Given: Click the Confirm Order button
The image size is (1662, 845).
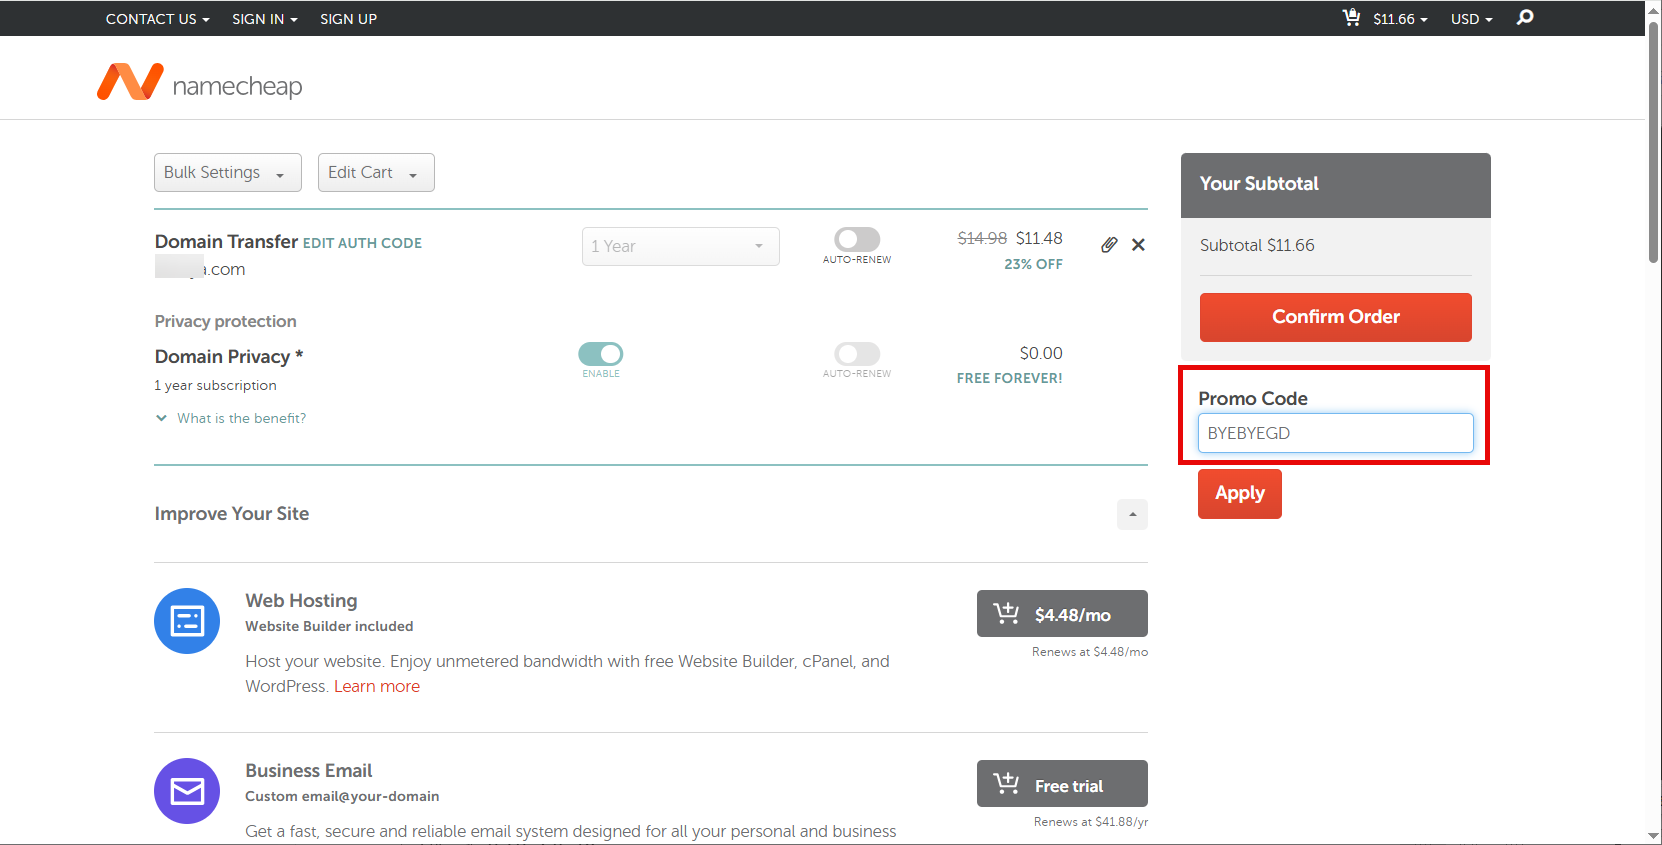Looking at the screenshot, I should pyautogui.click(x=1336, y=317).
